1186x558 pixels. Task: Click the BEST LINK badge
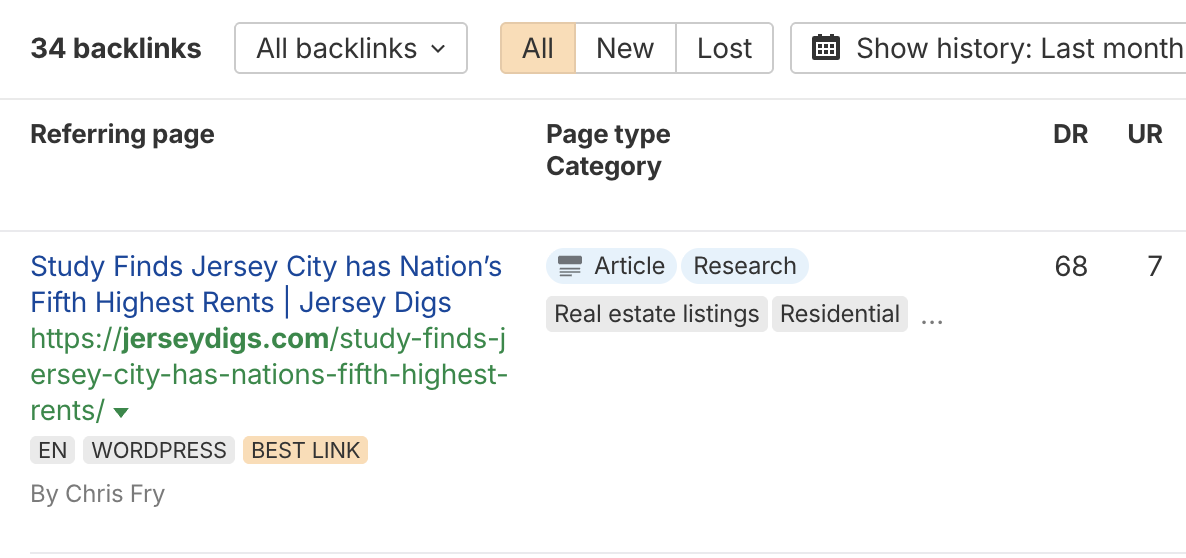point(305,450)
